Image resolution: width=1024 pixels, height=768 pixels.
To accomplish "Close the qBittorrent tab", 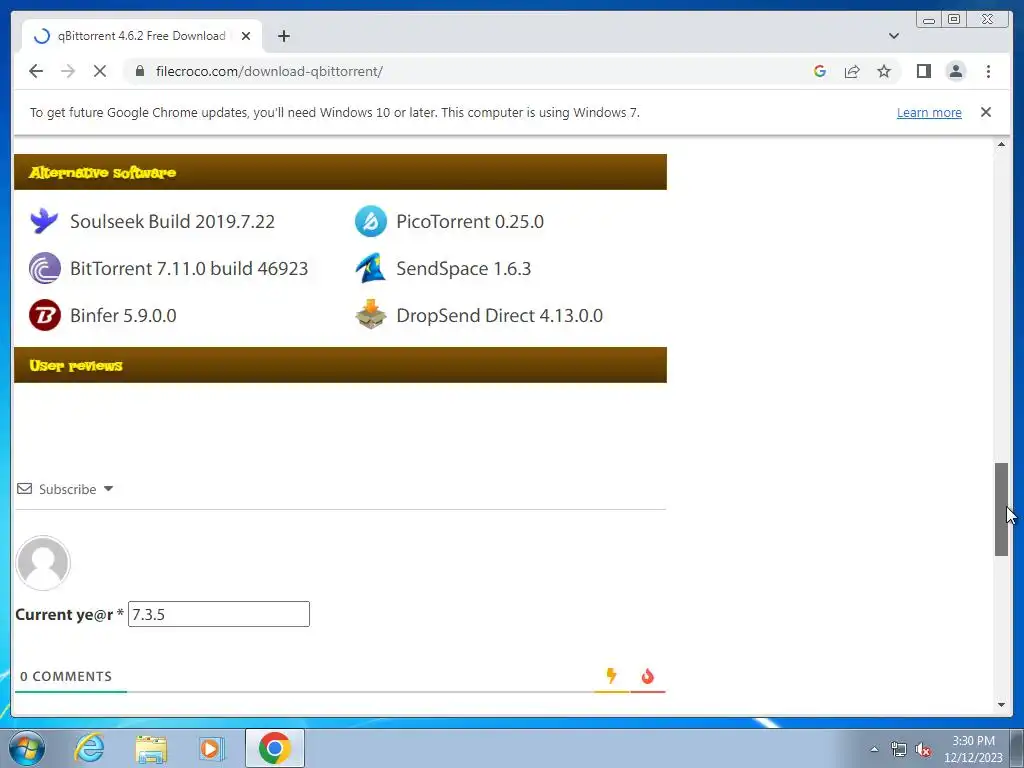I will coord(246,36).
